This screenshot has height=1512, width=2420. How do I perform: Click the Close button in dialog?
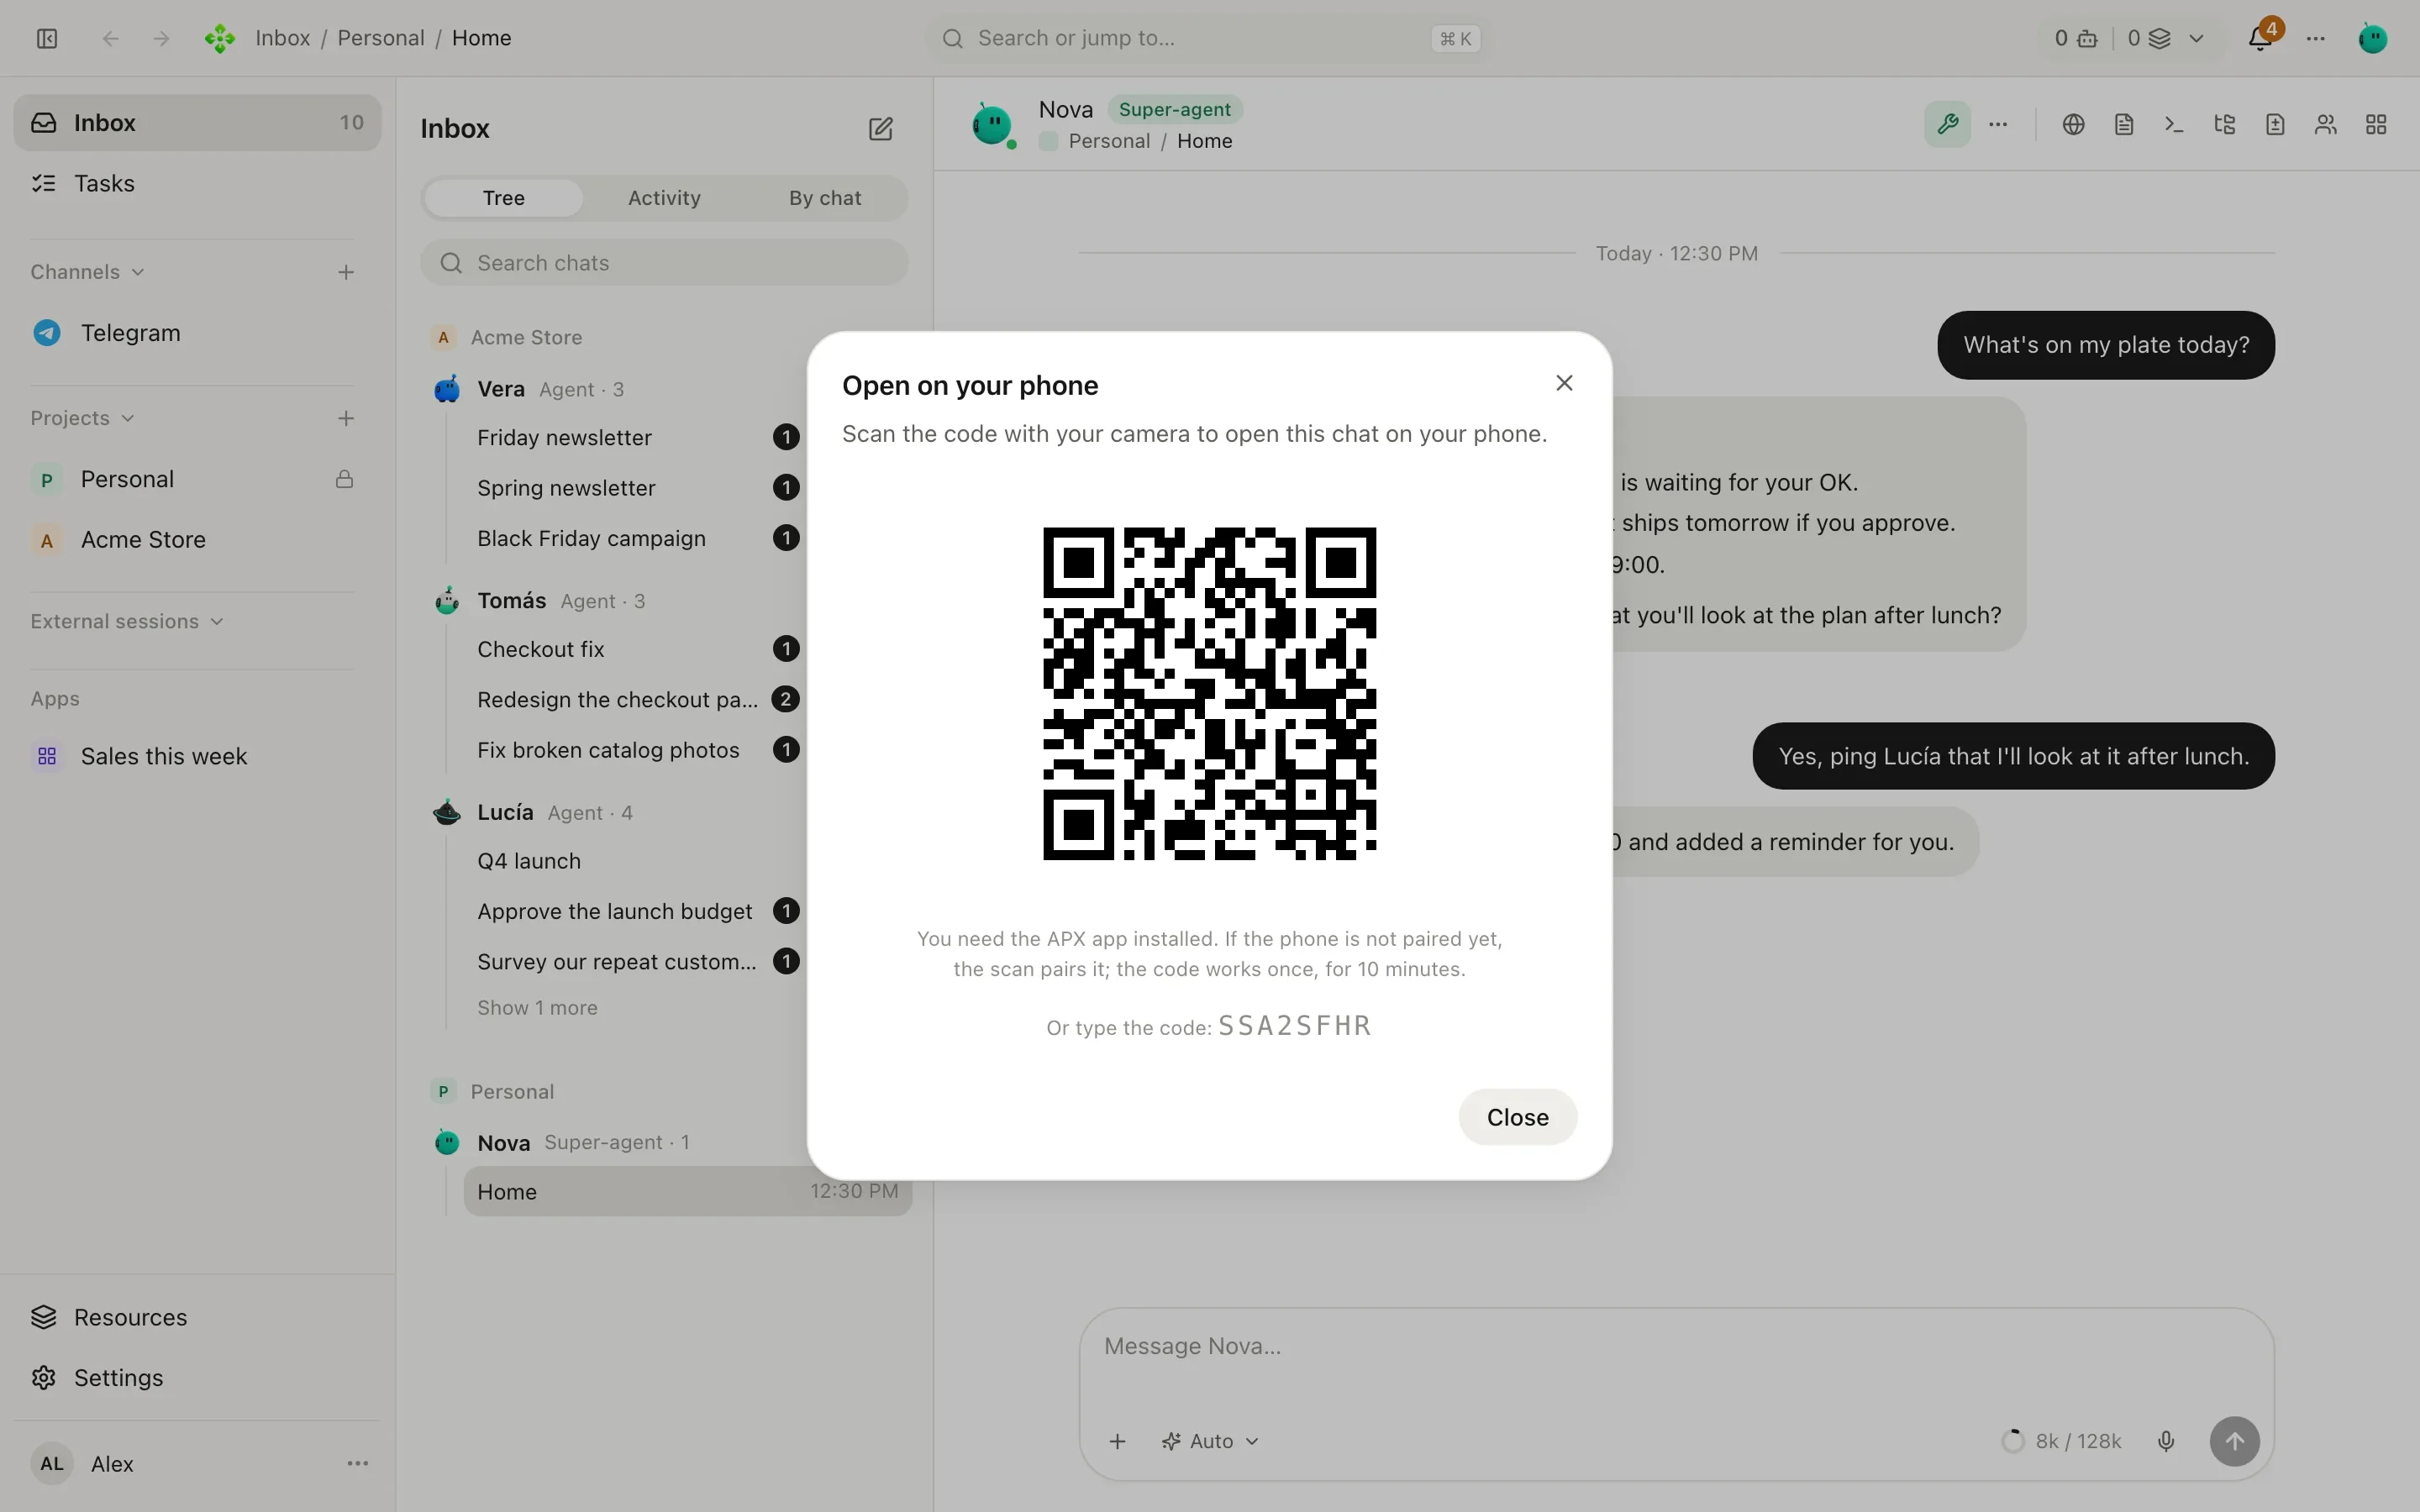click(1517, 1117)
